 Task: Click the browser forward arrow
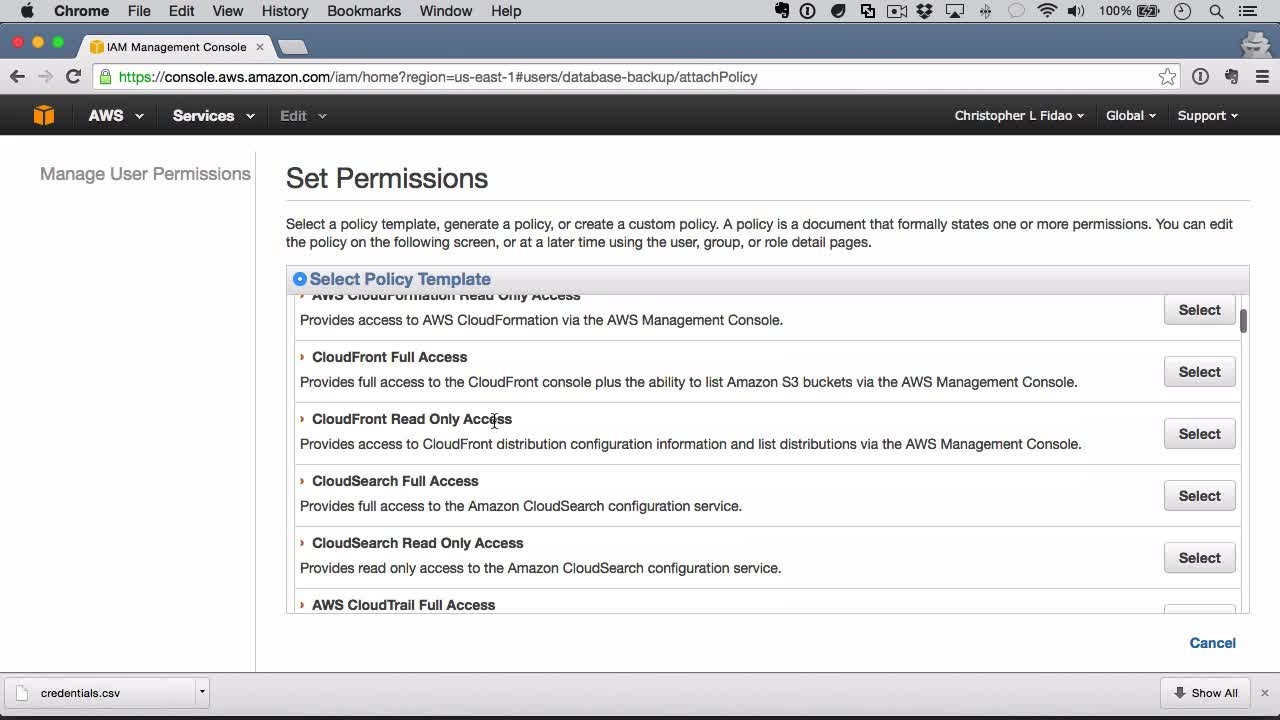(x=45, y=77)
